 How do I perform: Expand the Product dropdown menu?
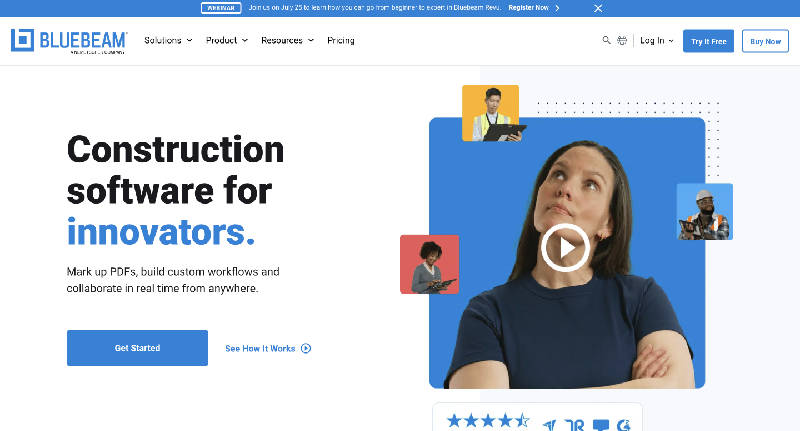227,41
